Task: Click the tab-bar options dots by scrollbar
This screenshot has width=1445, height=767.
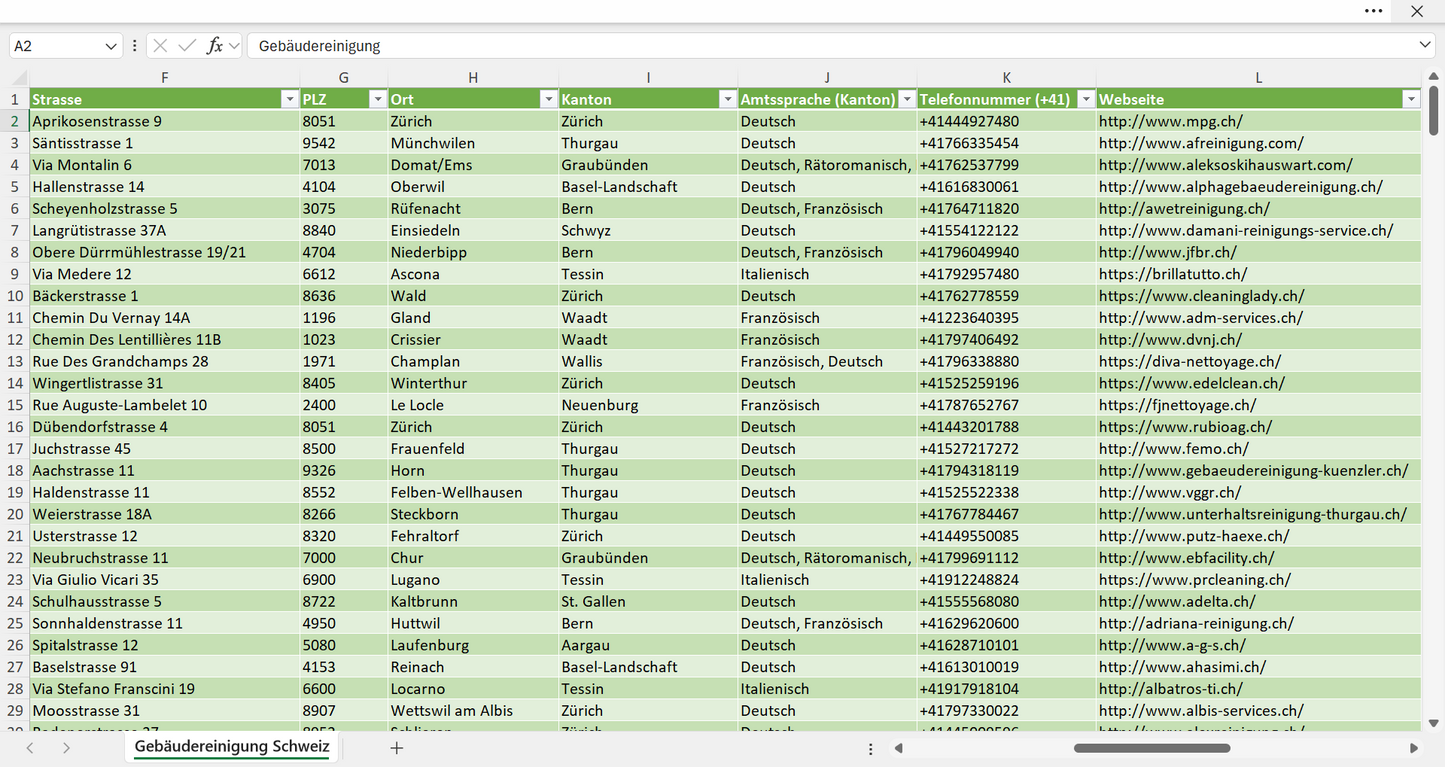Action: [871, 748]
